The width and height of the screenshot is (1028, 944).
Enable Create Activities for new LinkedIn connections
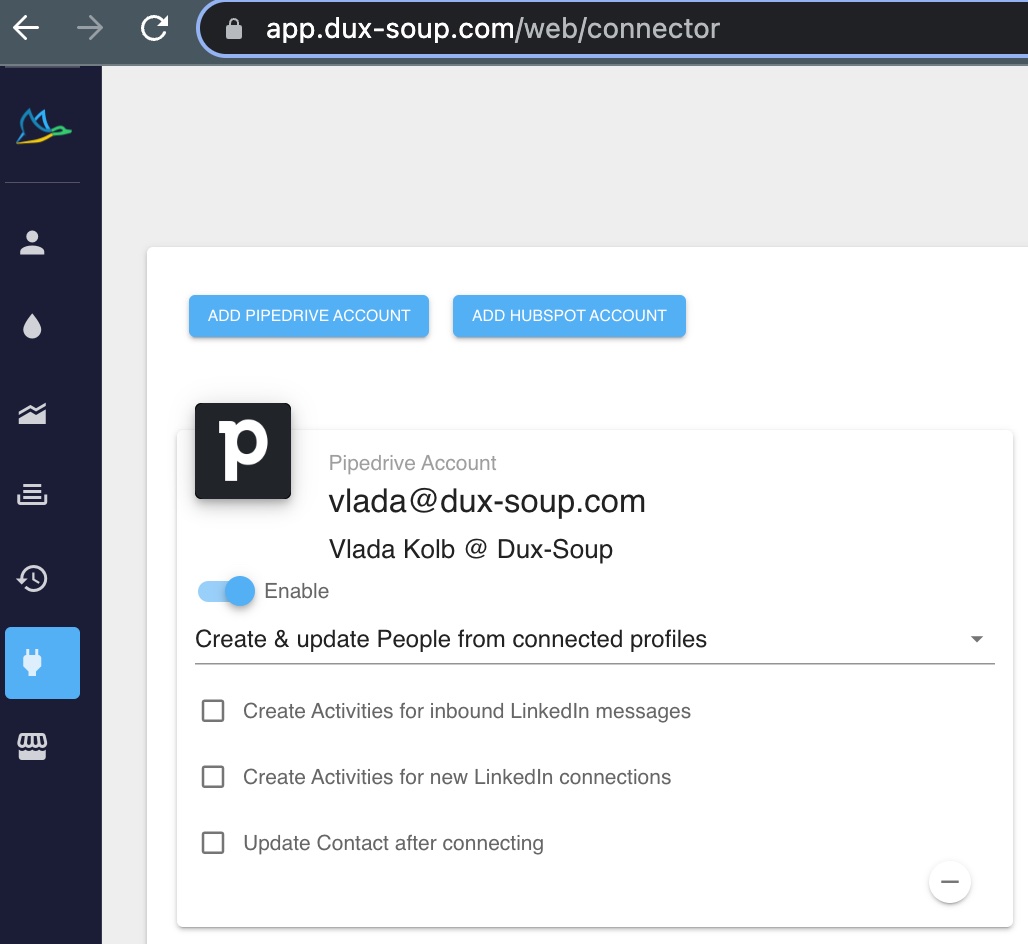[x=212, y=776]
